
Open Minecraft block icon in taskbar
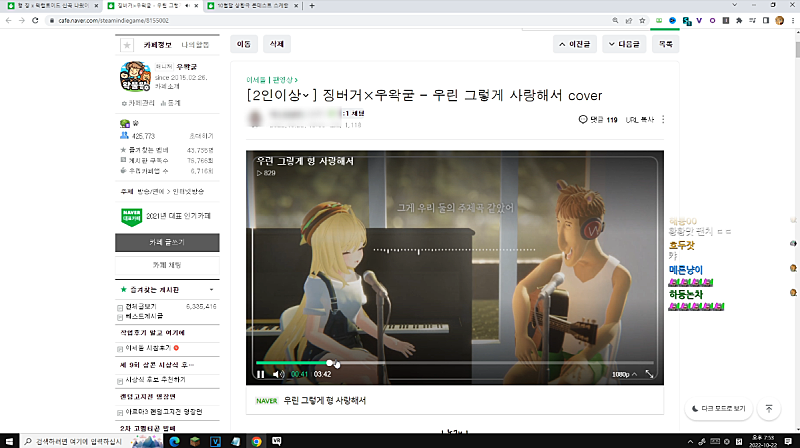point(195,441)
